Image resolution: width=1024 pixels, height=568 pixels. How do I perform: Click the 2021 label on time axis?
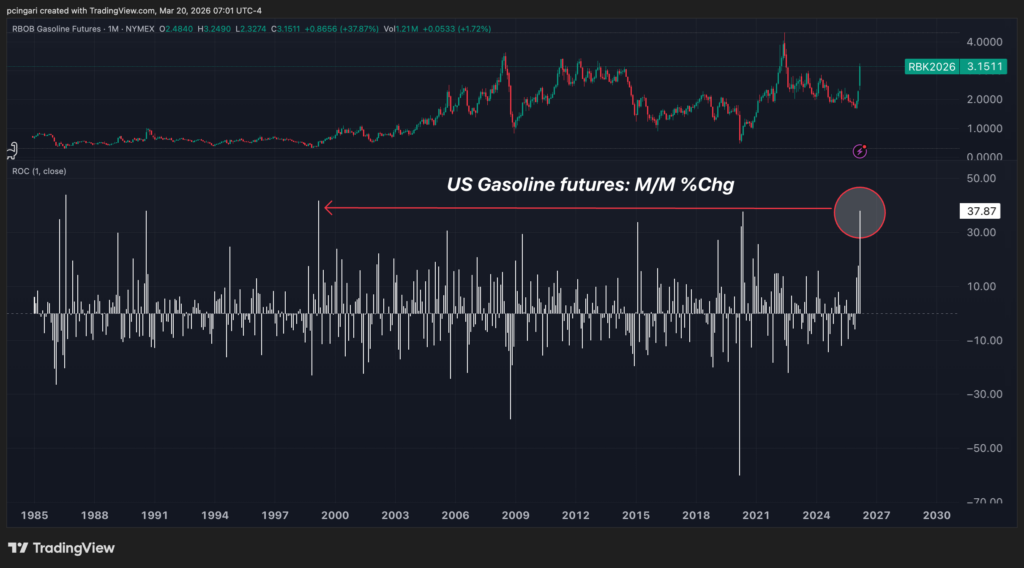755,515
